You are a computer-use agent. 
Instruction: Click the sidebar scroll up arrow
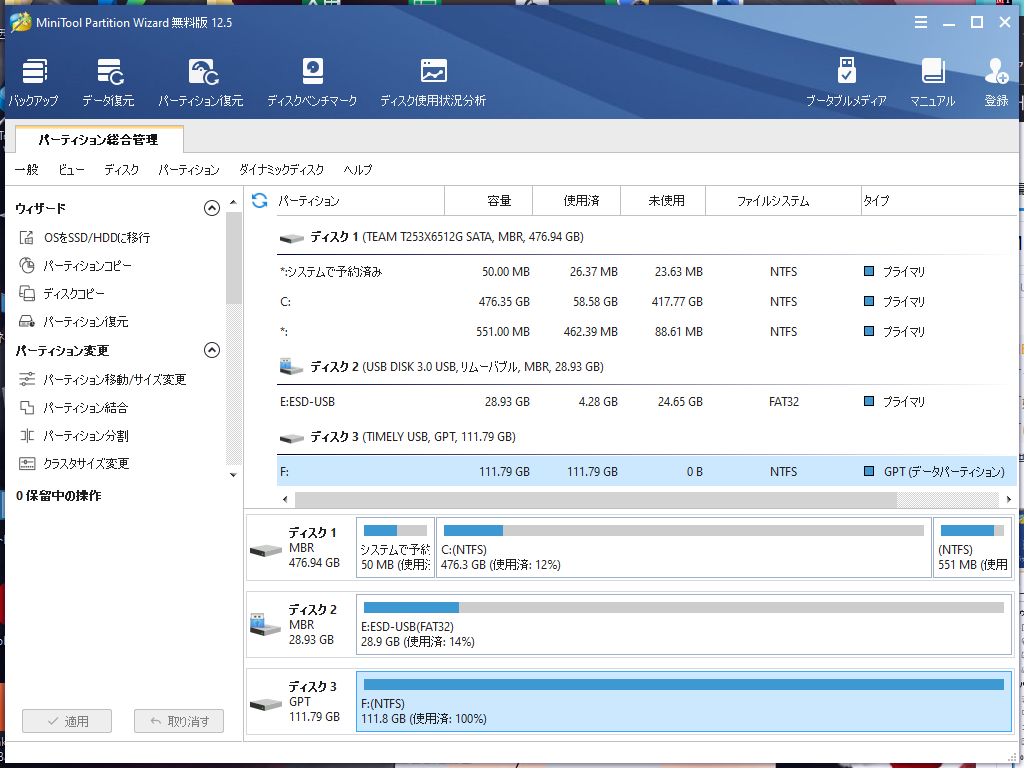pyautogui.click(x=233, y=203)
